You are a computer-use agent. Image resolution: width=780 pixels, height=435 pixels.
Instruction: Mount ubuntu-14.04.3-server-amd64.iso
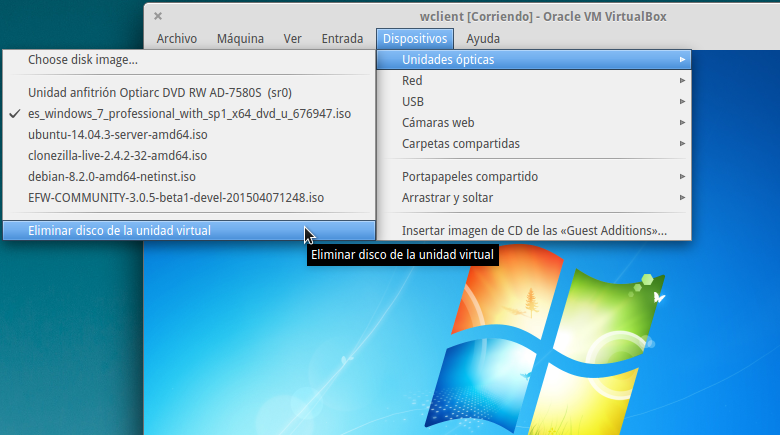pos(189,134)
